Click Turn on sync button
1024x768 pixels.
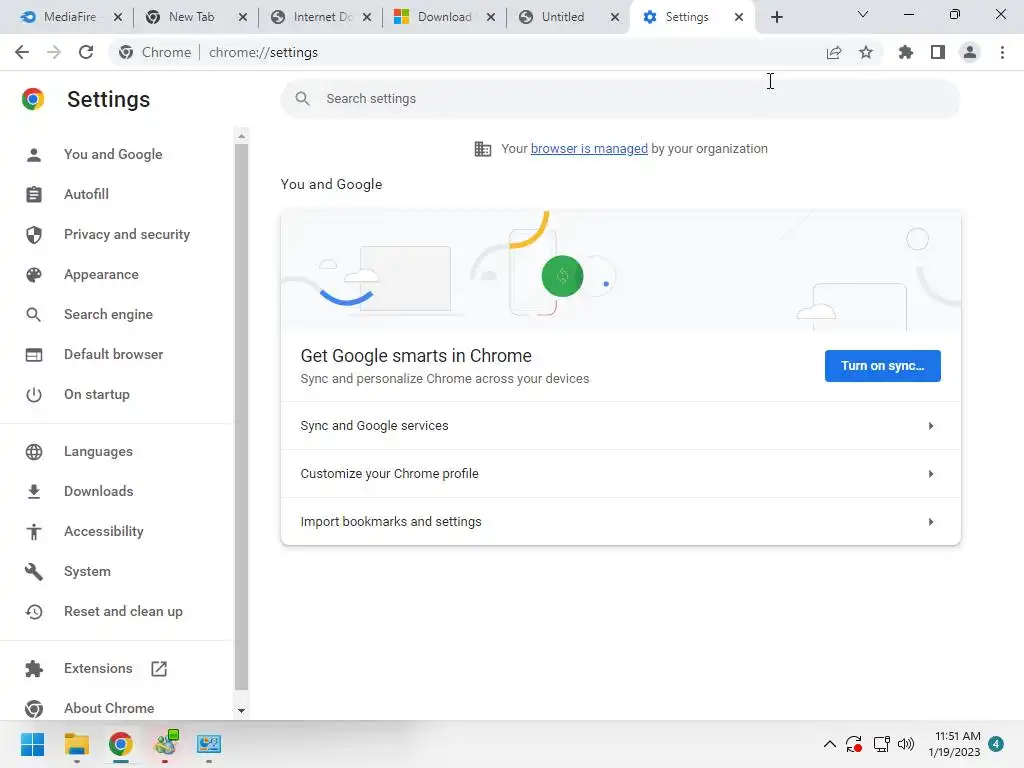pos(882,366)
